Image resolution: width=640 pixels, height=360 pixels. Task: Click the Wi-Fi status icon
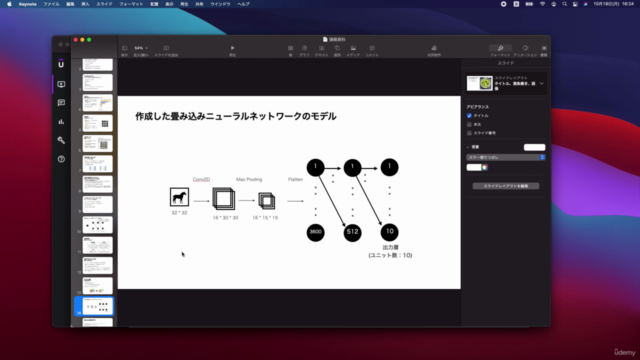tap(542, 4)
